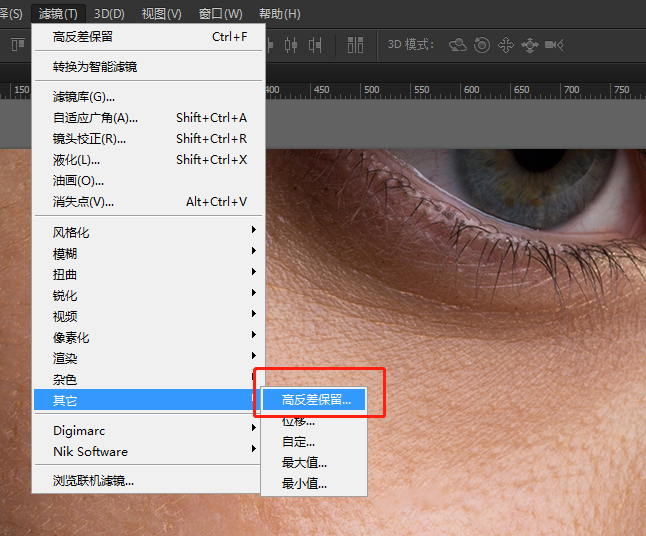Open 液化(L)... filter
This screenshot has height=536, width=646.
tap(148, 160)
